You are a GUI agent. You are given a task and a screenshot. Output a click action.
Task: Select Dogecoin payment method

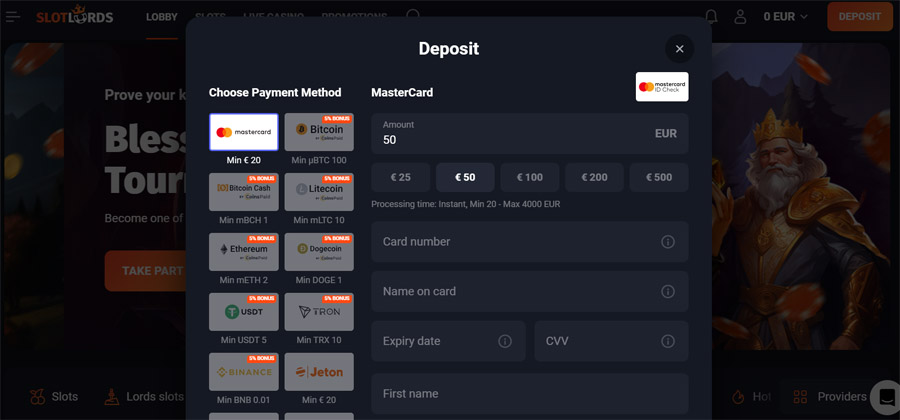(319, 252)
